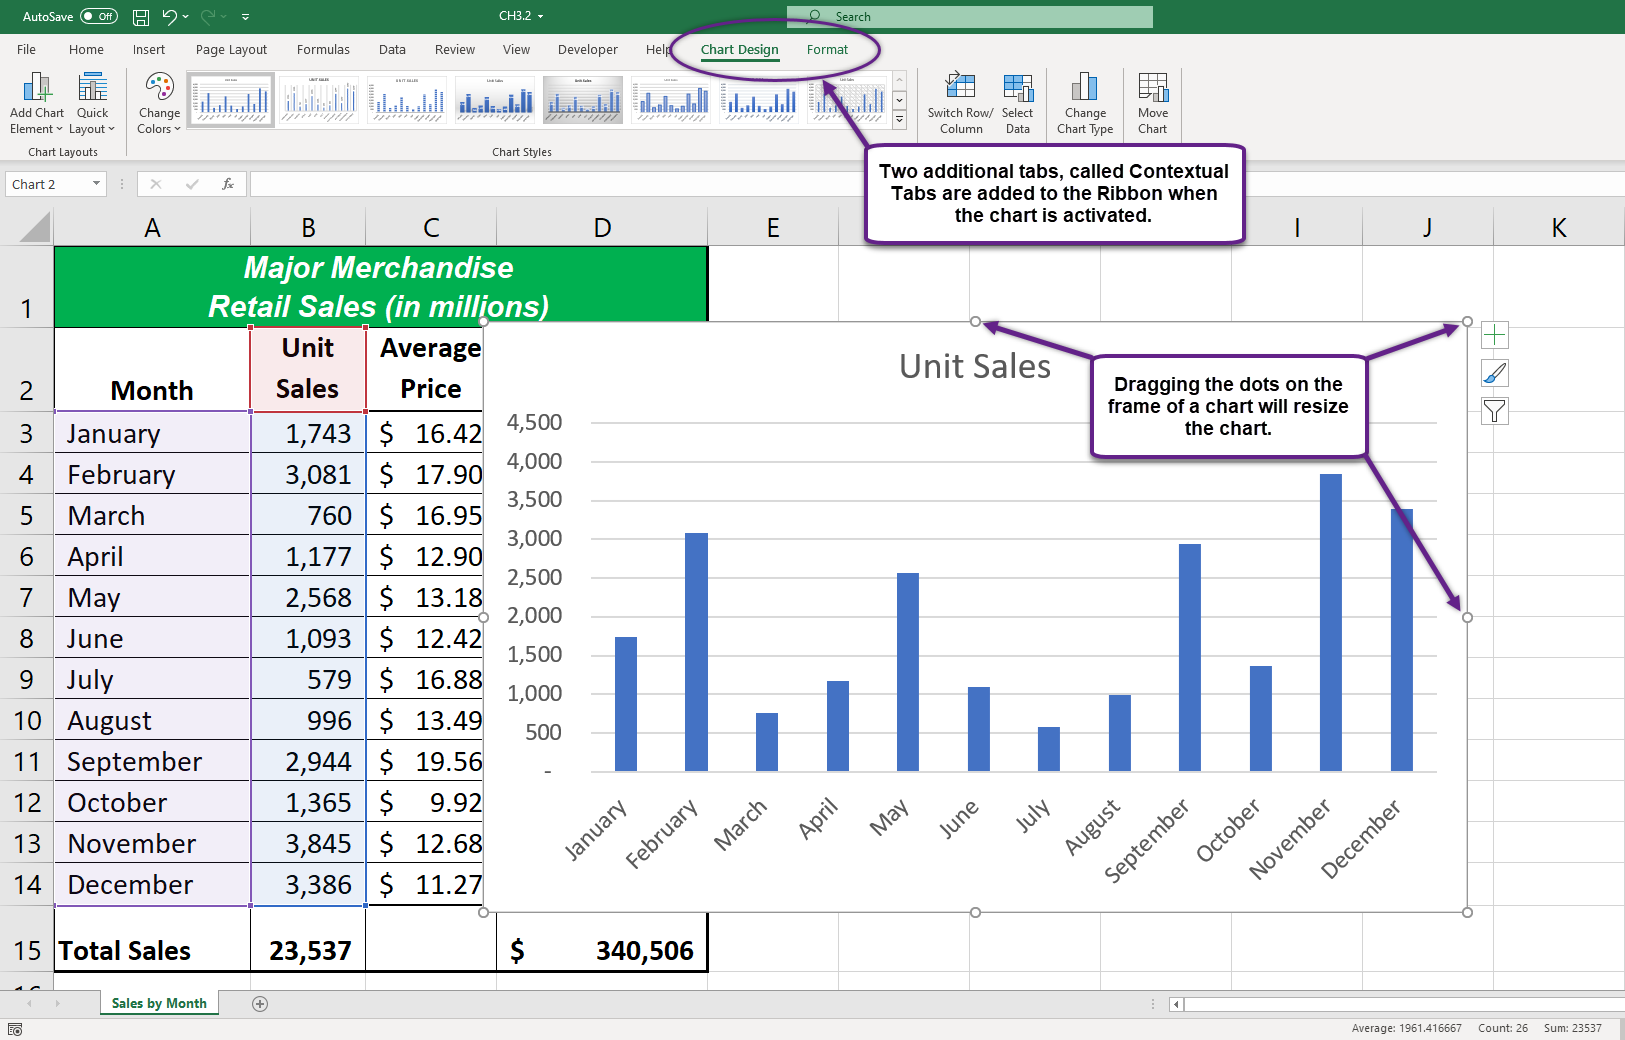Screen dimensions: 1625x1040
Task: Switch to the Insert tab
Action: (x=149, y=49)
